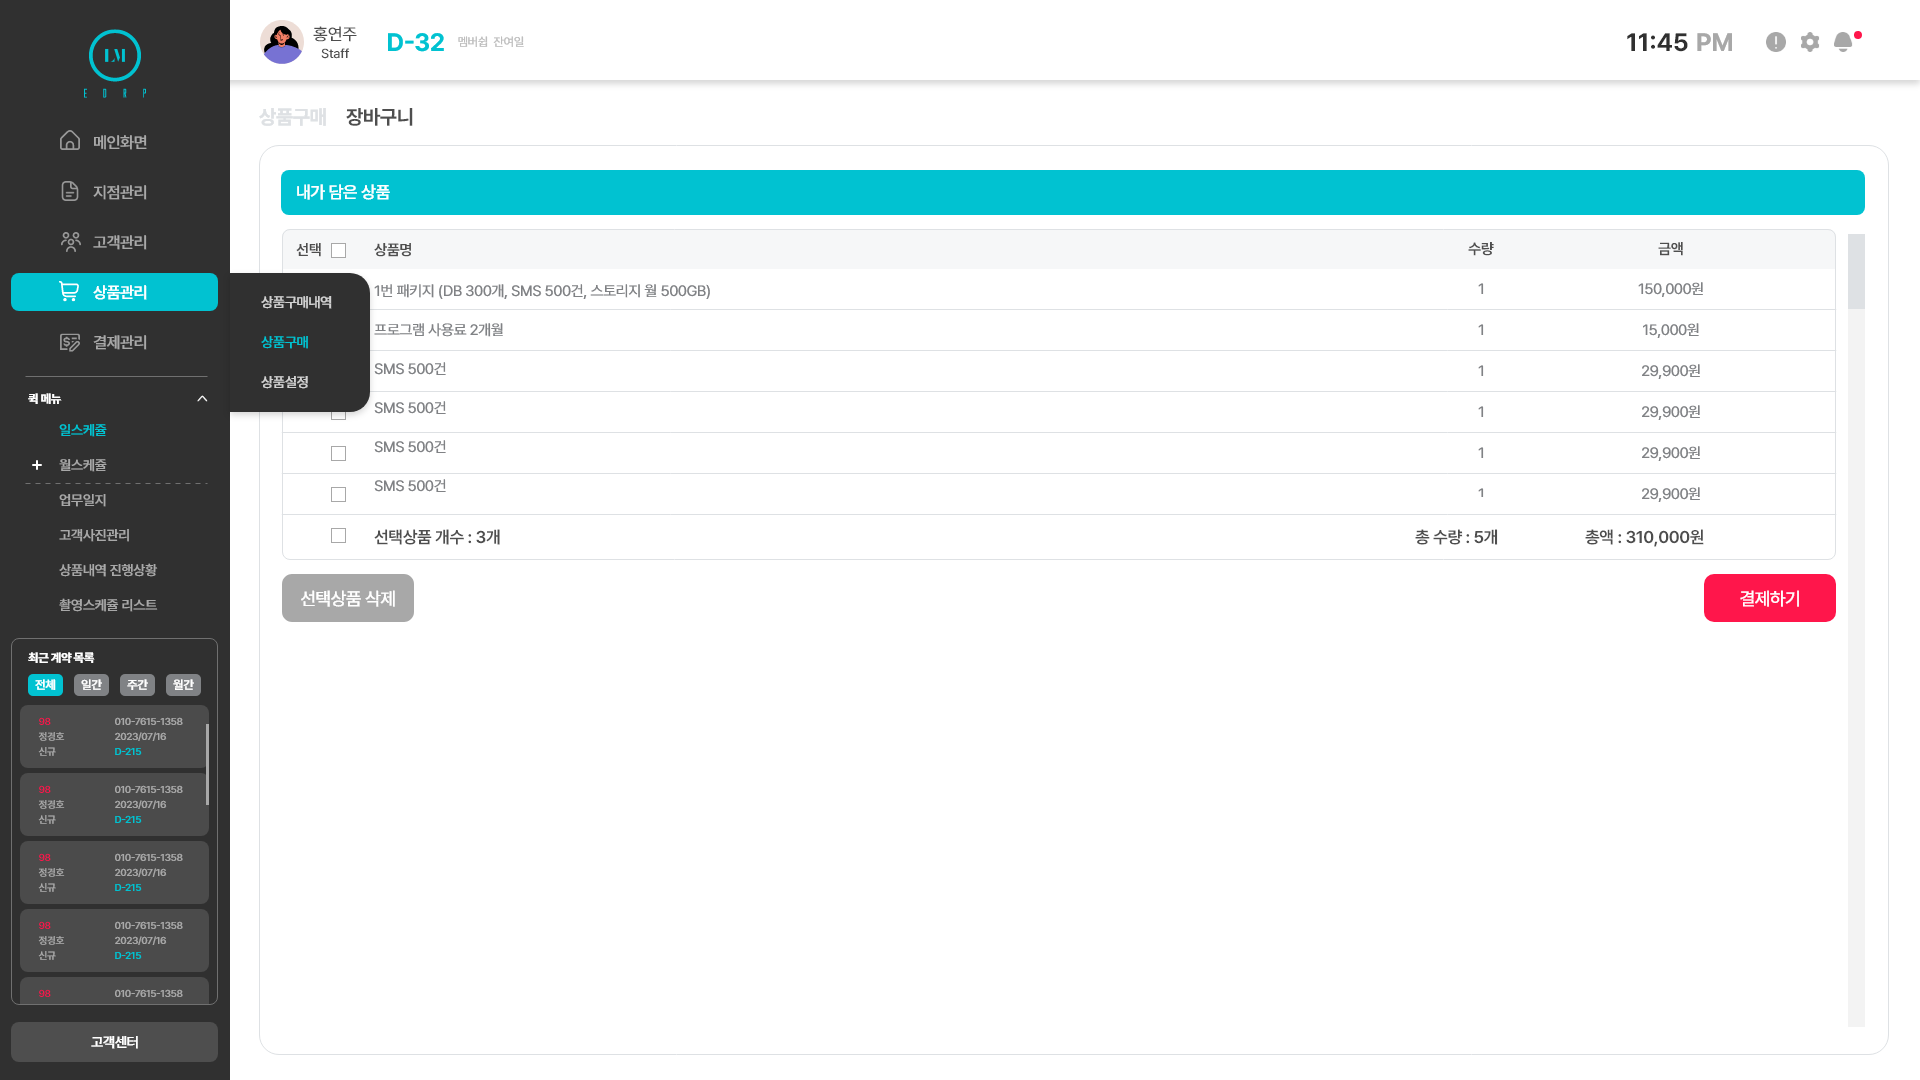Collapse the 퀵 메뉴 section chevron

pos(202,399)
